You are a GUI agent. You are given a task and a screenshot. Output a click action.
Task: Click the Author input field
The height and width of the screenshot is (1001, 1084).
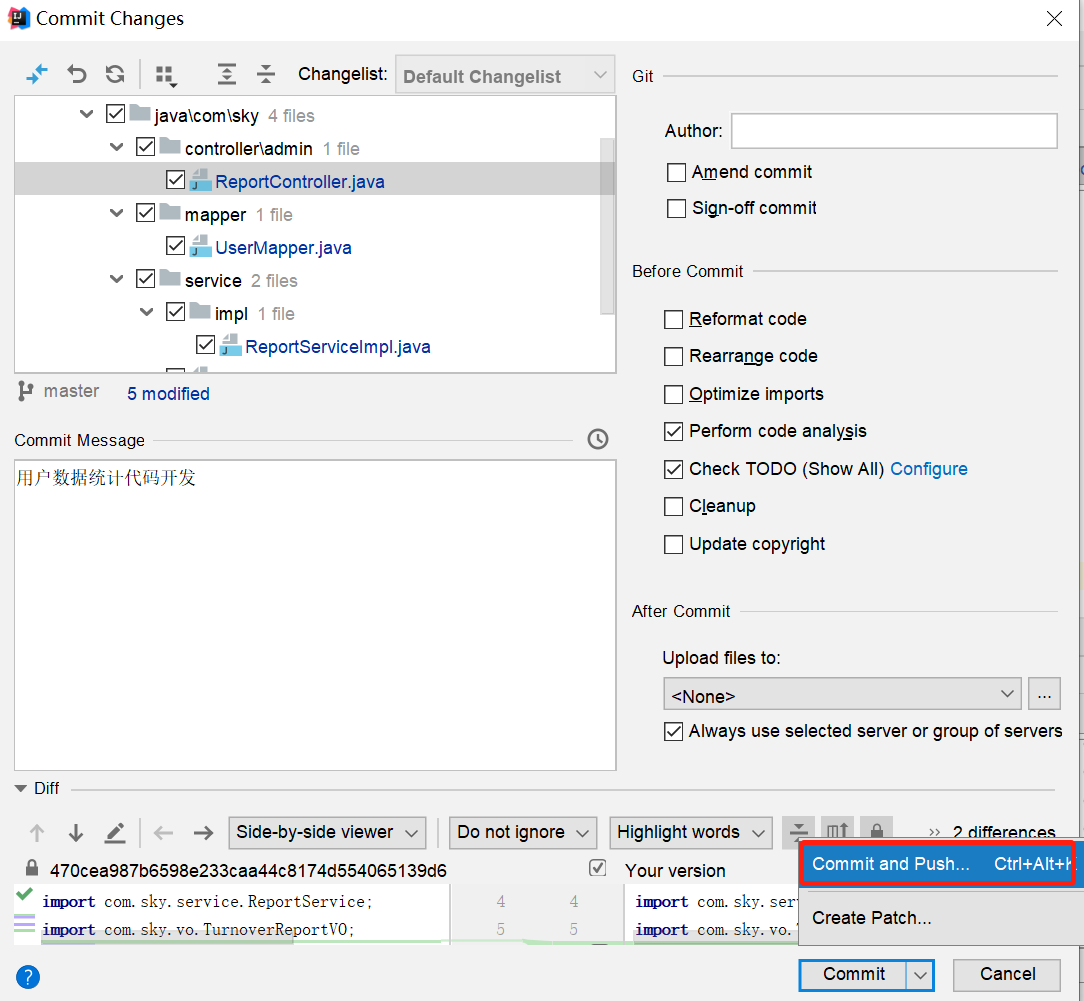click(893, 131)
